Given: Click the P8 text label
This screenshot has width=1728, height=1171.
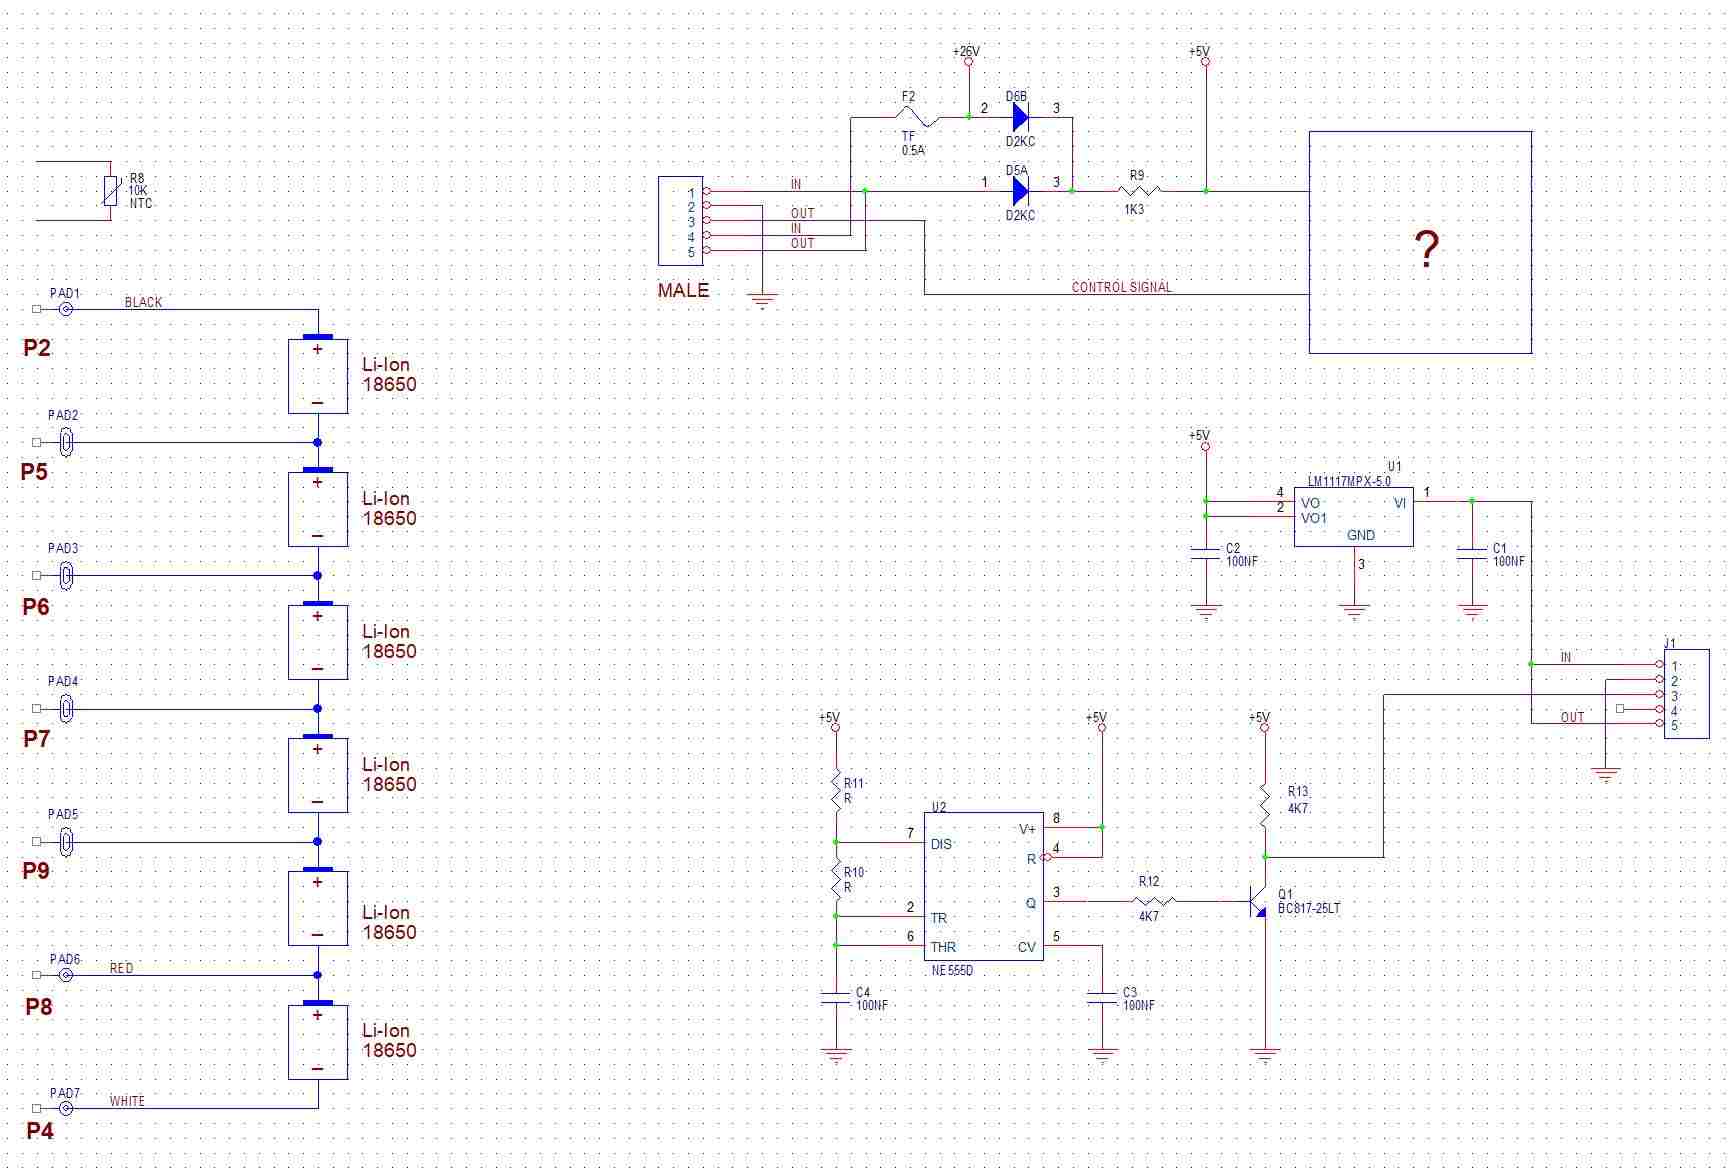Looking at the screenshot, I should (x=39, y=1007).
